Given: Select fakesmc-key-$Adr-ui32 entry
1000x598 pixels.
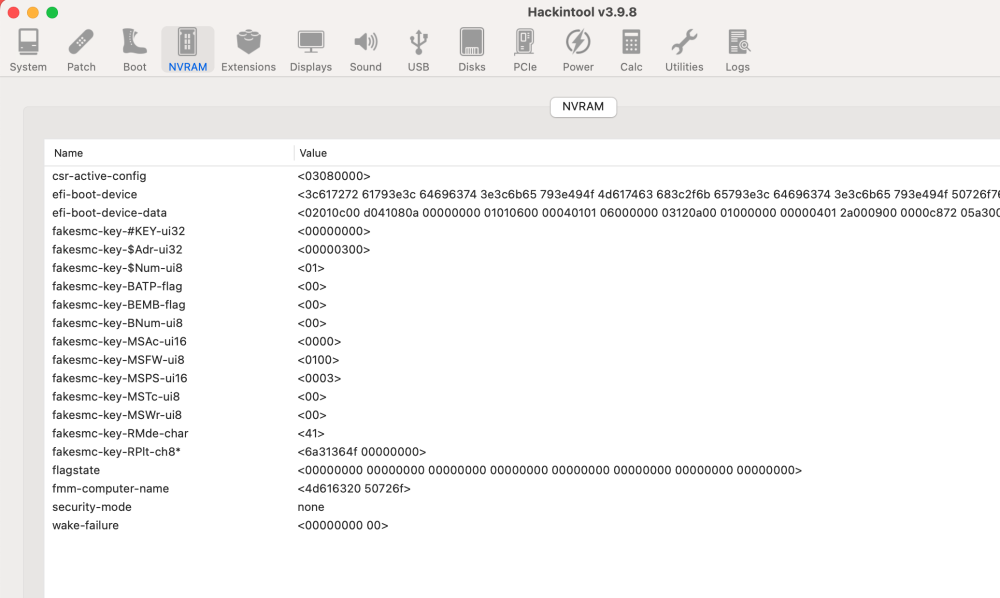Looking at the screenshot, I should [117, 250].
